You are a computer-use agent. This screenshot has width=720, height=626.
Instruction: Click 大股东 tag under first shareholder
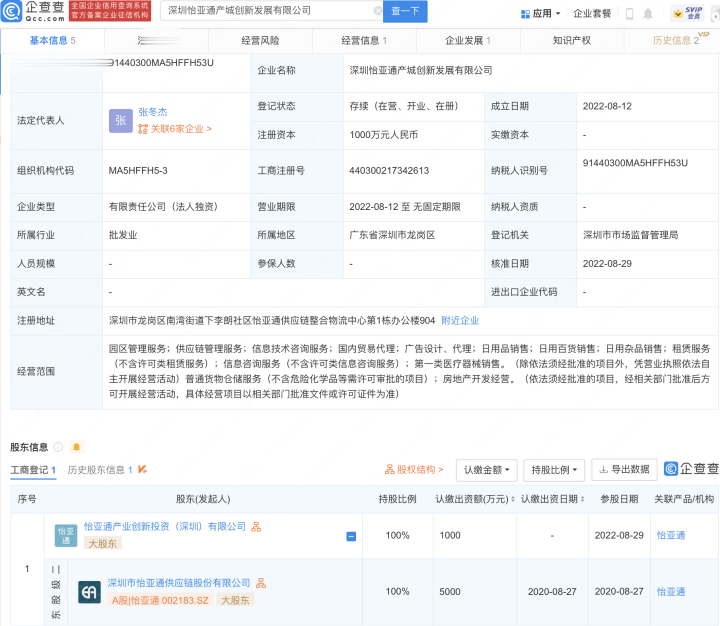point(102,544)
